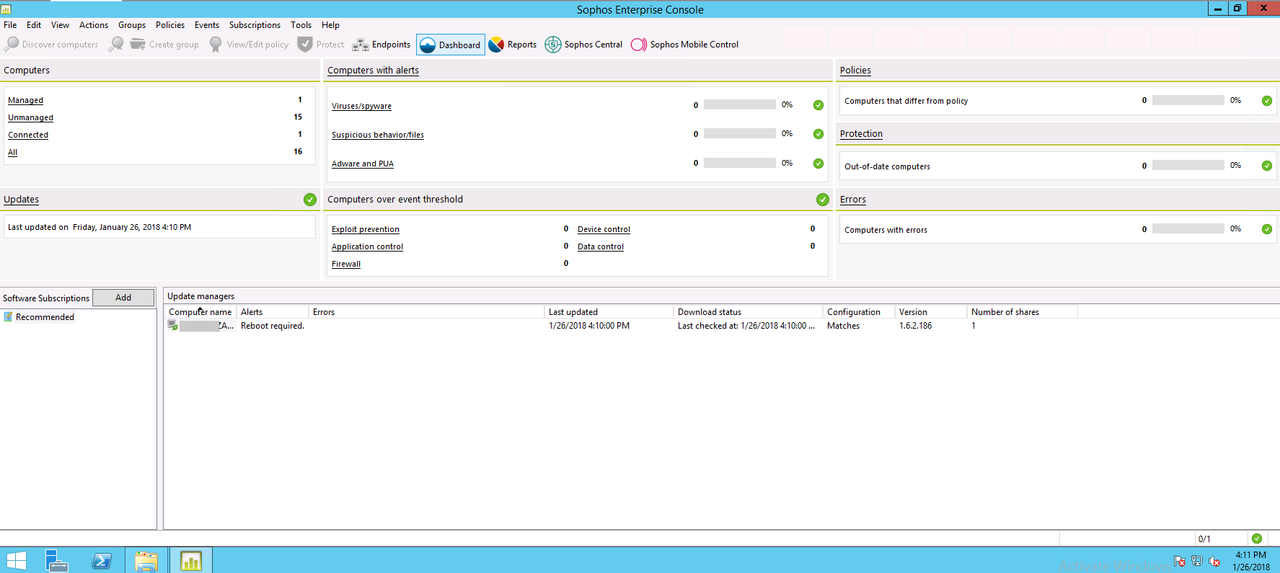Select the Dashboard toolbar button
The width and height of the screenshot is (1280, 573).
450,44
